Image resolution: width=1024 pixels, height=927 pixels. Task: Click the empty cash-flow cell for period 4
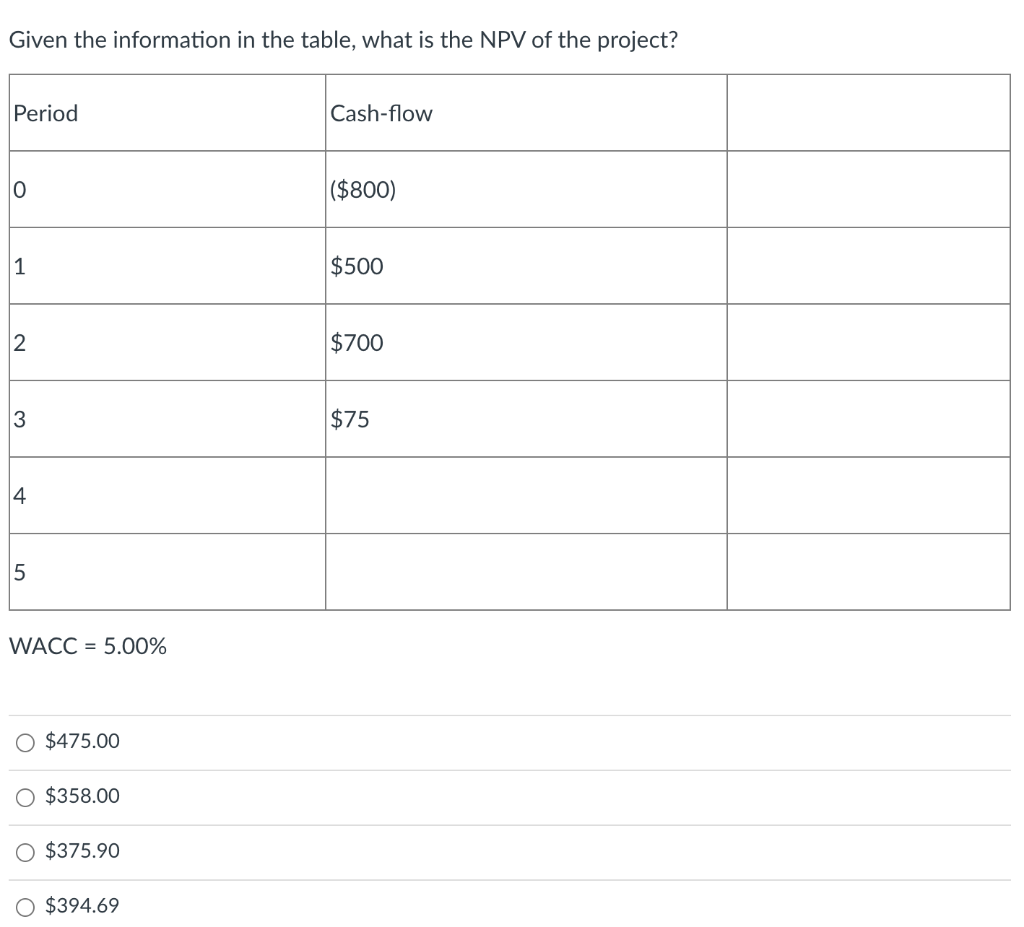[x=525, y=495]
